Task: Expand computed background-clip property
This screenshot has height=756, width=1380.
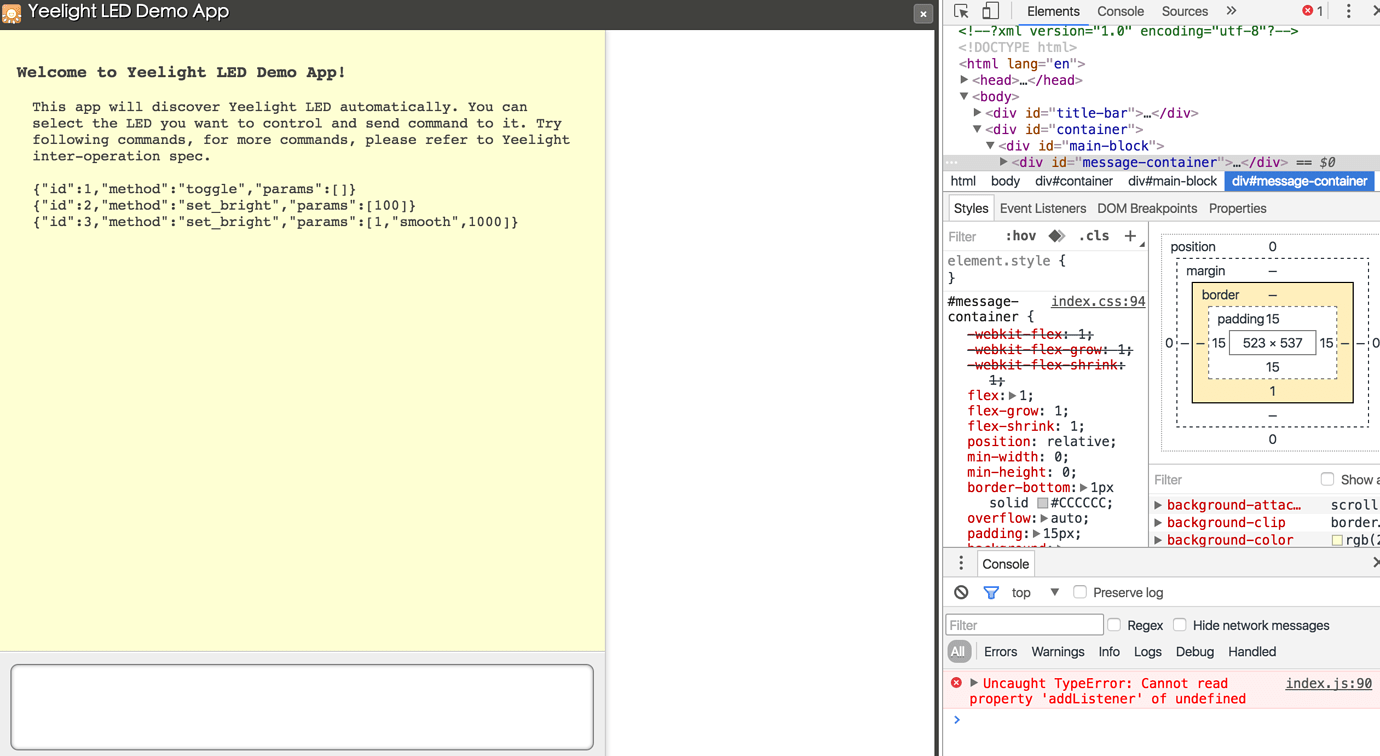Action: (1158, 522)
